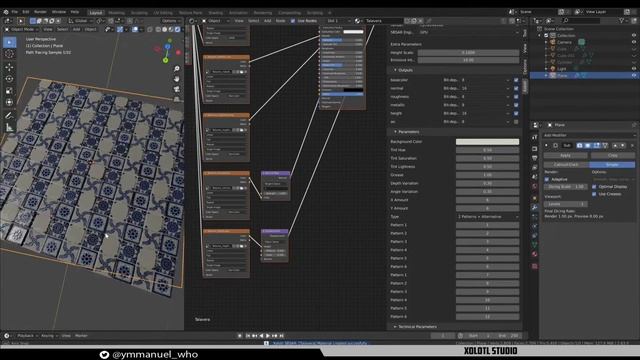Click the modifier Apply button

pyautogui.click(x=566, y=156)
